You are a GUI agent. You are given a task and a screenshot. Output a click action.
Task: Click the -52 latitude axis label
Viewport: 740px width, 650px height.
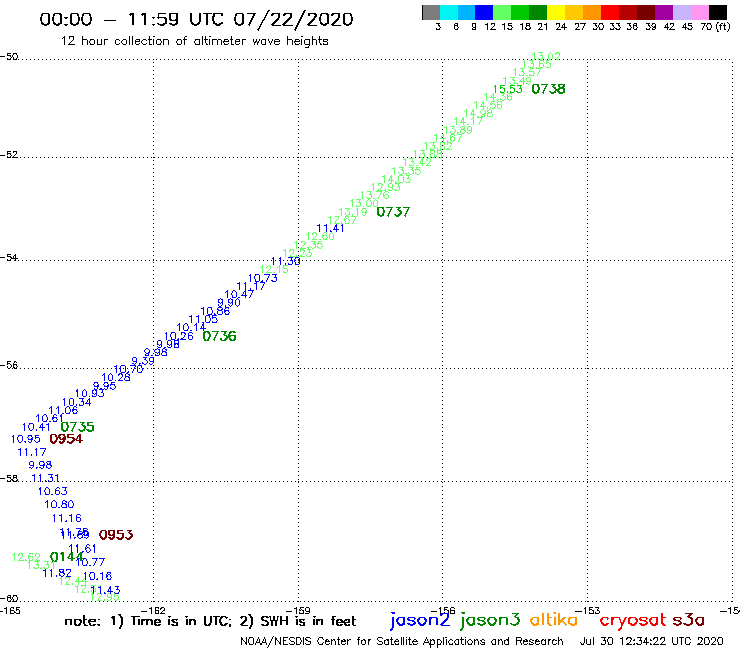[9, 155]
